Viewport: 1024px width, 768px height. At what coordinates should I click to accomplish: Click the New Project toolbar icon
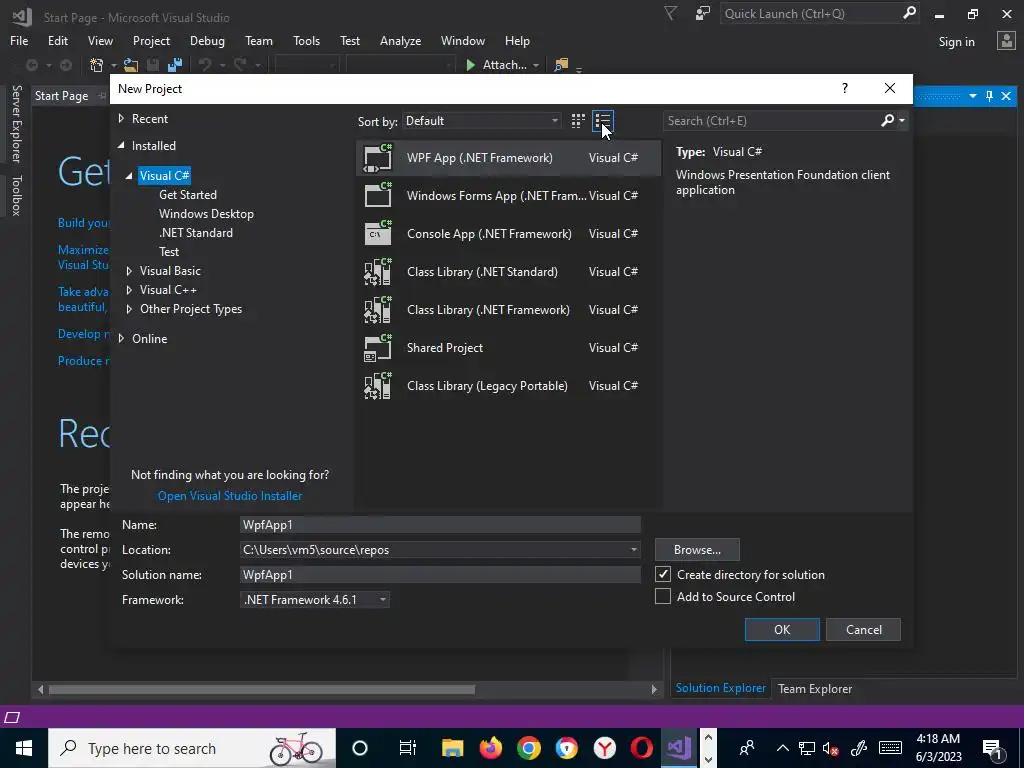pyautogui.click(x=97, y=65)
